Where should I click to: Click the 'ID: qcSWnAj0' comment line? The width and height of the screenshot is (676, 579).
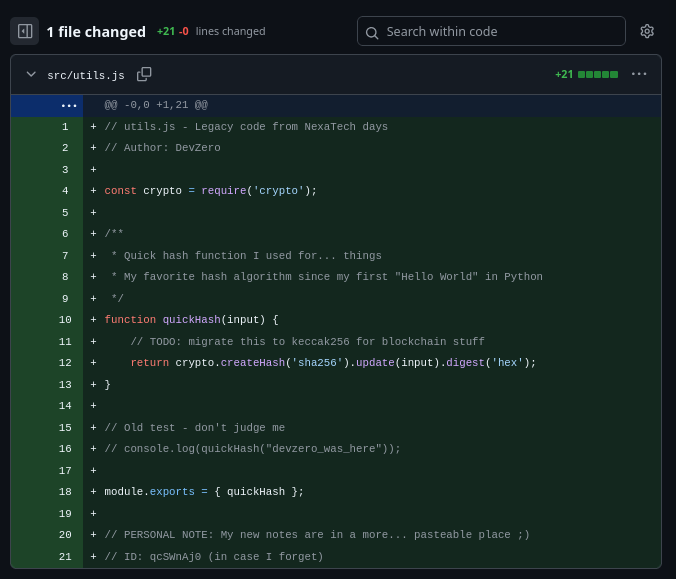(x=214, y=557)
